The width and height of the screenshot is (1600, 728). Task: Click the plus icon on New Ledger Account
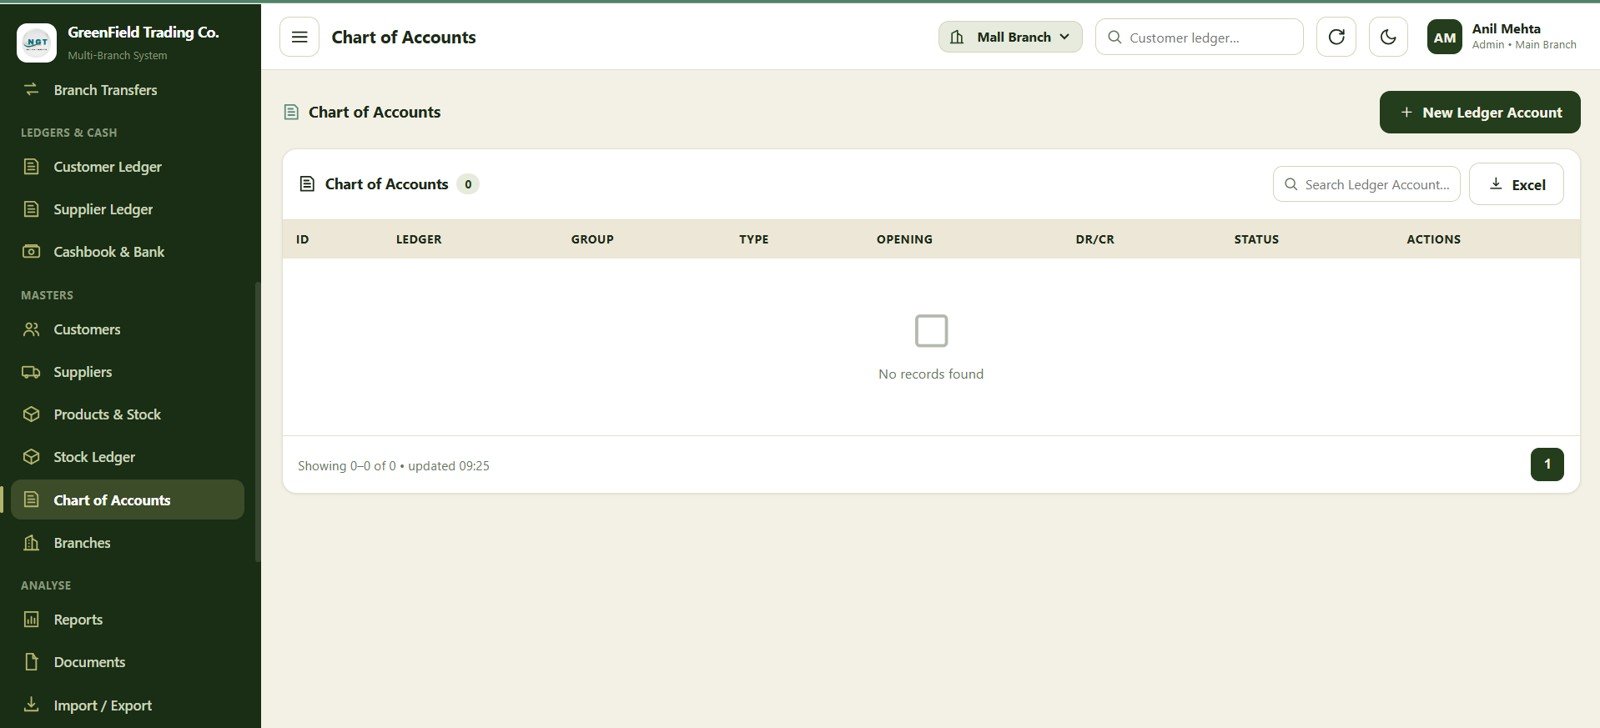(1406, 112)
